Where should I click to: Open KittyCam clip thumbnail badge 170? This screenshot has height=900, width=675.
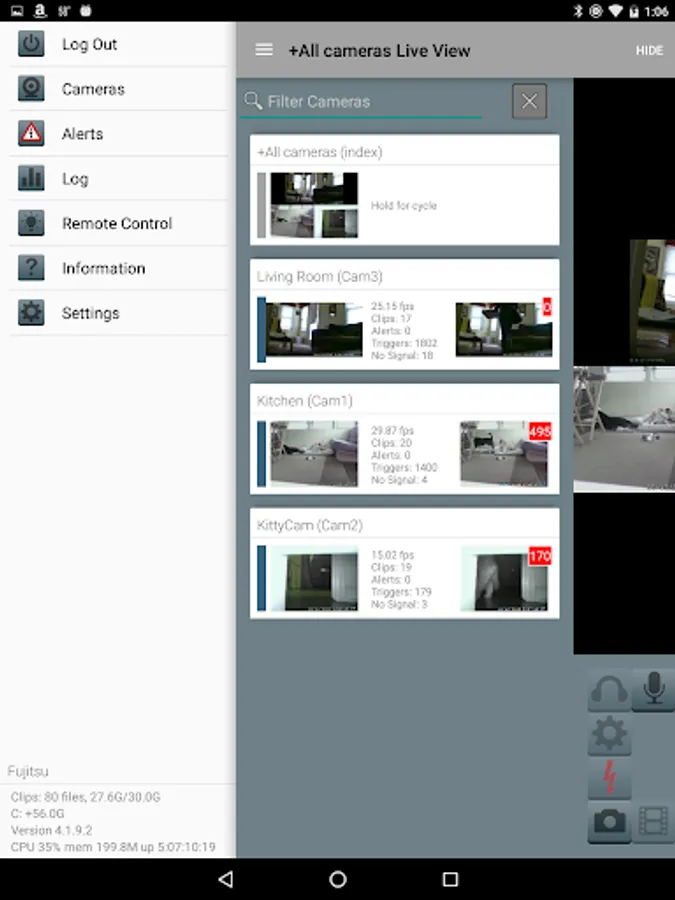(x=504, y=579)
